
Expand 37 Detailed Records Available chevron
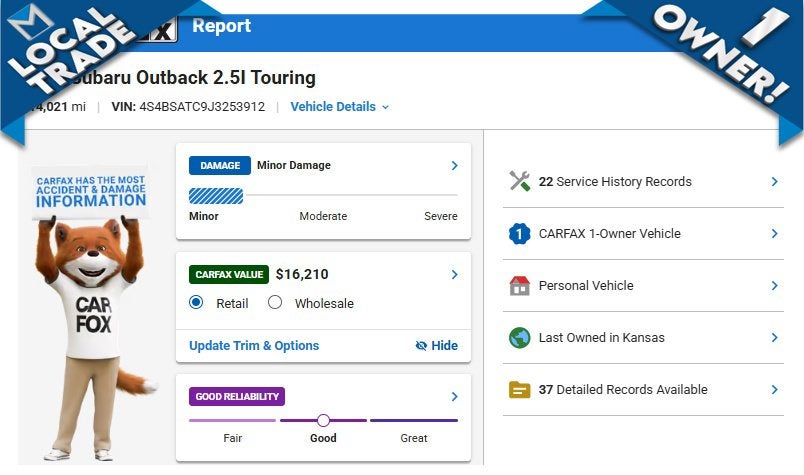774,390
